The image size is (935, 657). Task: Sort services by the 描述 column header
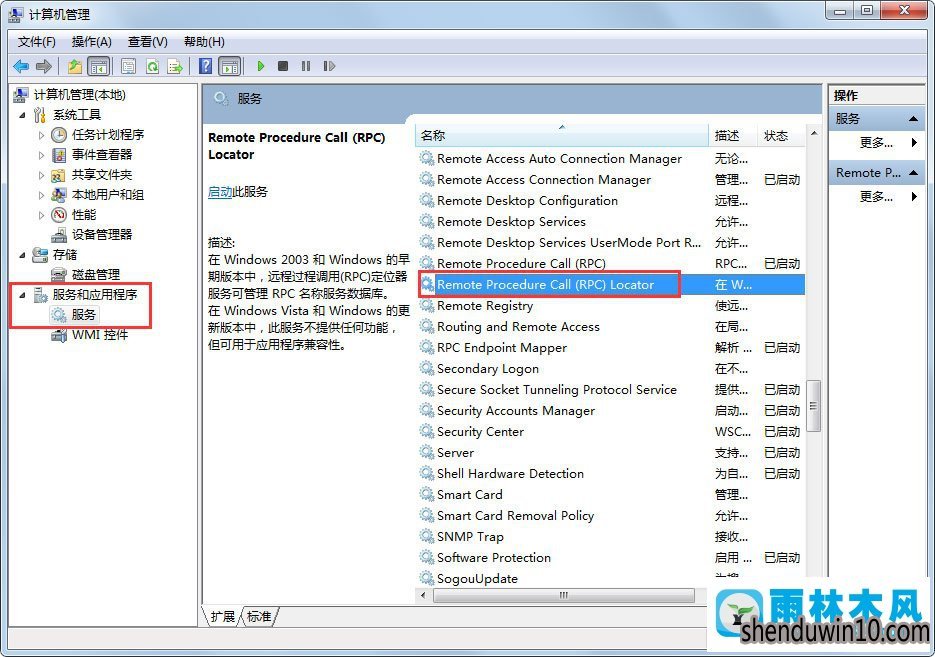(733, 136)
